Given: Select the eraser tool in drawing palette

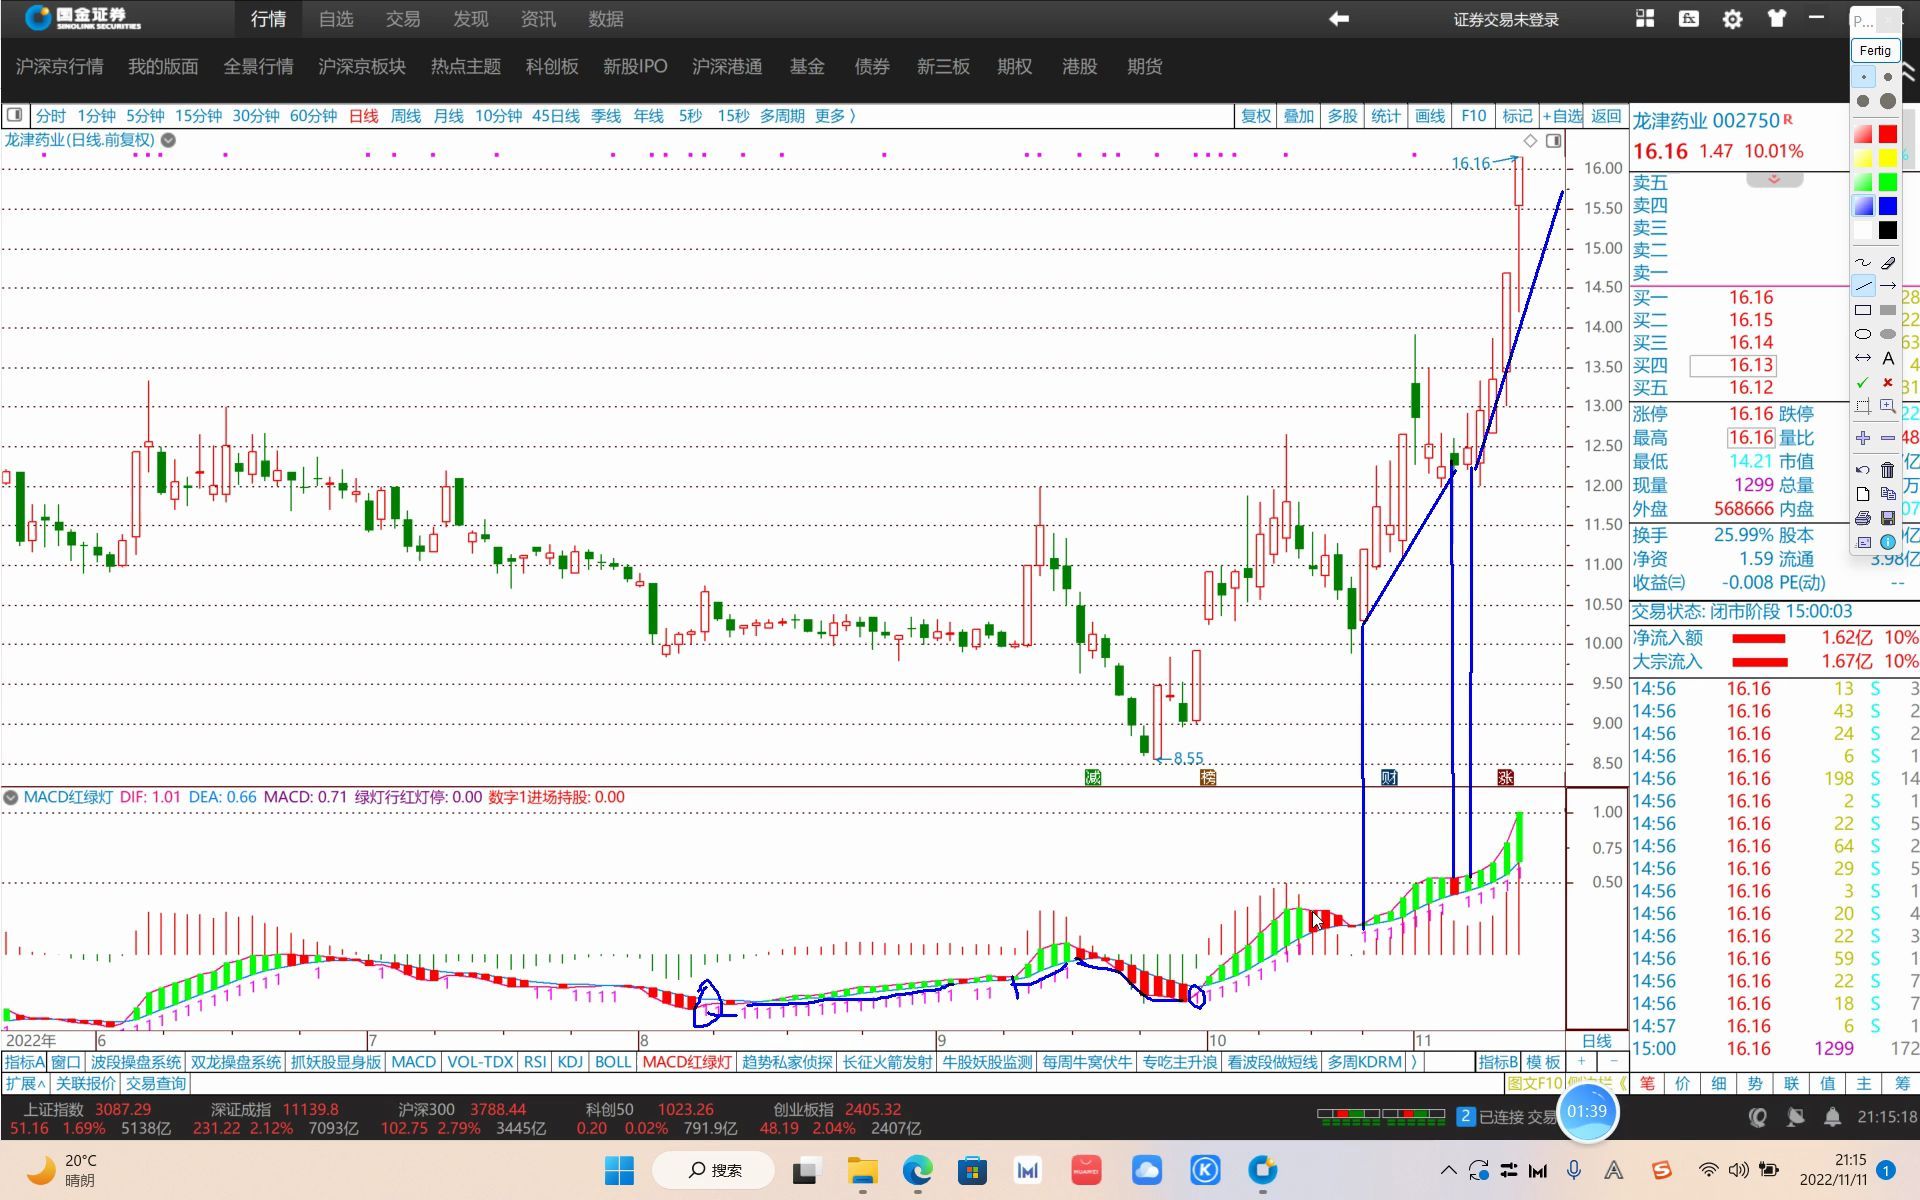Looking at the screenshot, I should (1887, 263).
